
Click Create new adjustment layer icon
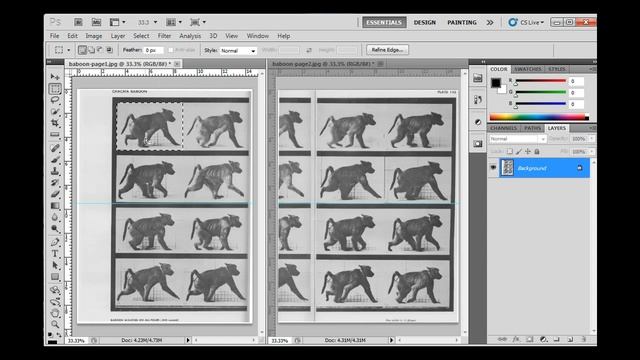[543, 339]
